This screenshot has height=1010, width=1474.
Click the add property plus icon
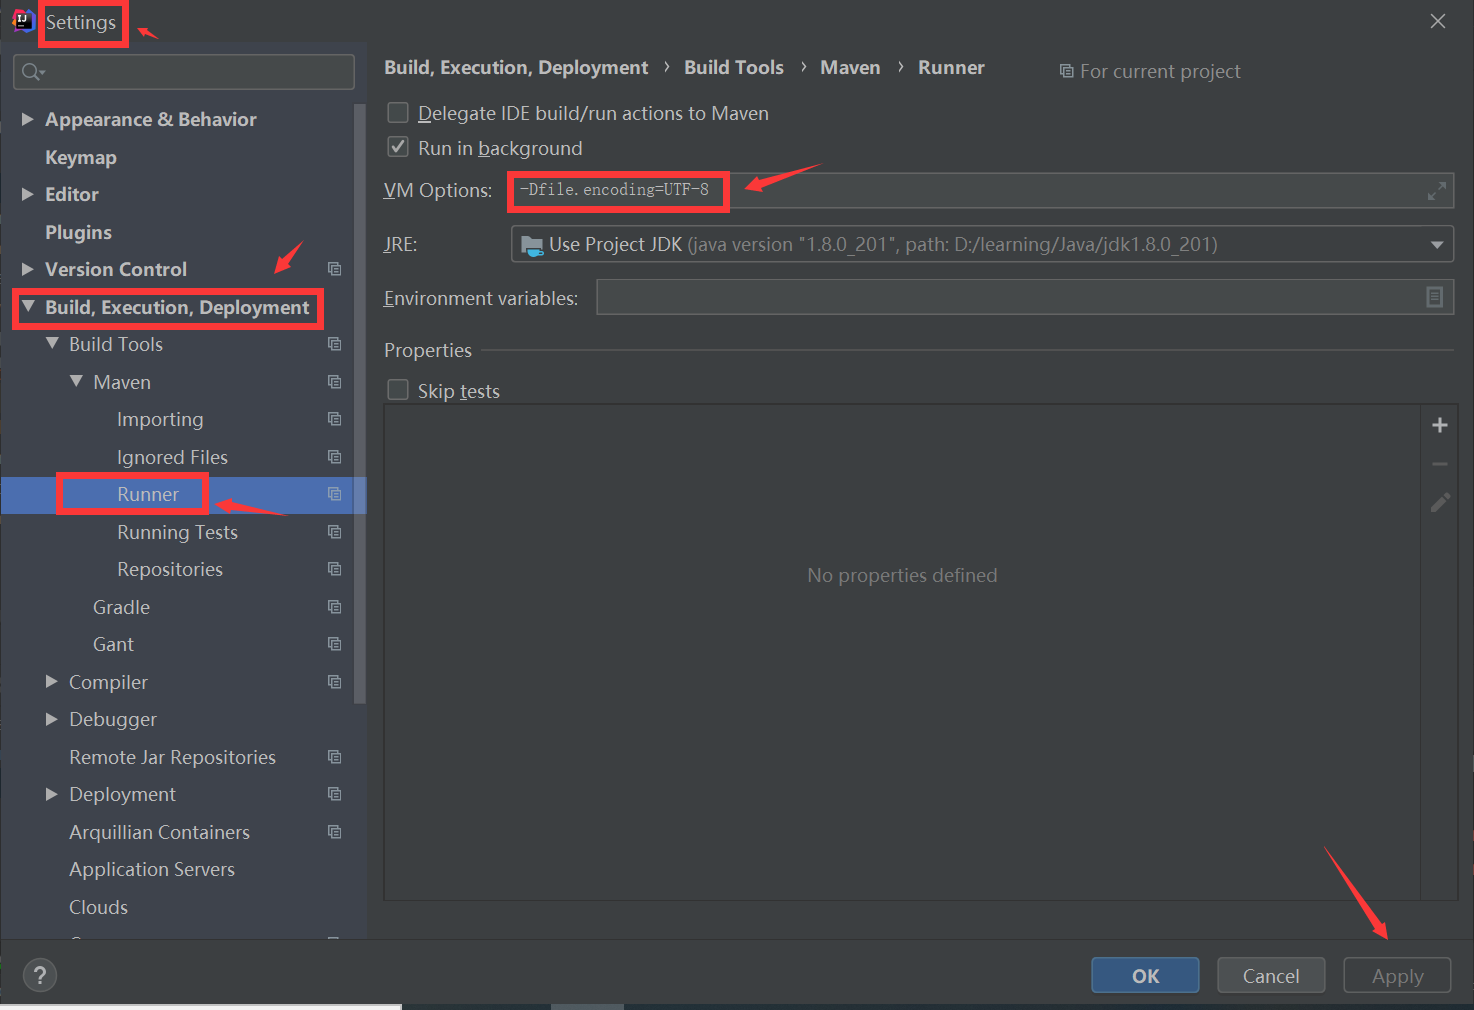click(1440, 425)
